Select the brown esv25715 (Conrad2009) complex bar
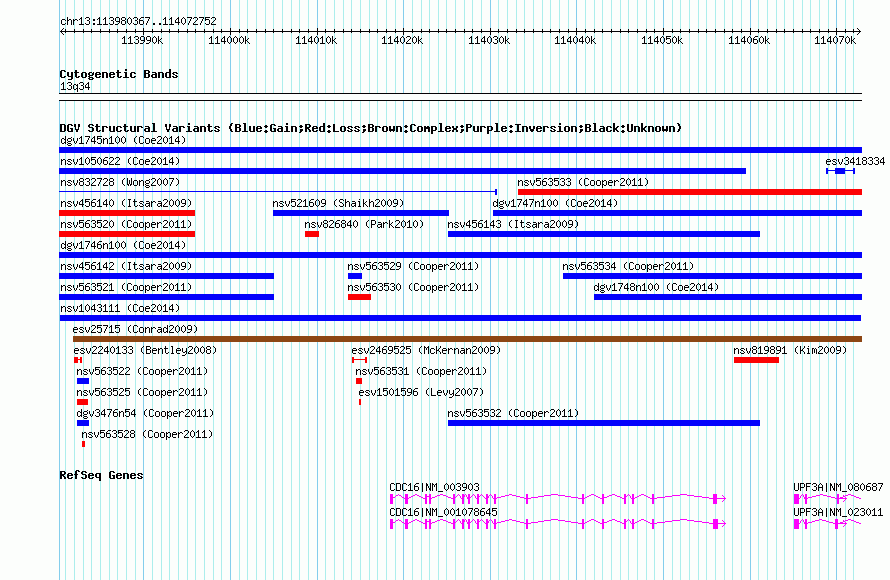The width and height of the screenshot is (890, 580). point(467,339)
